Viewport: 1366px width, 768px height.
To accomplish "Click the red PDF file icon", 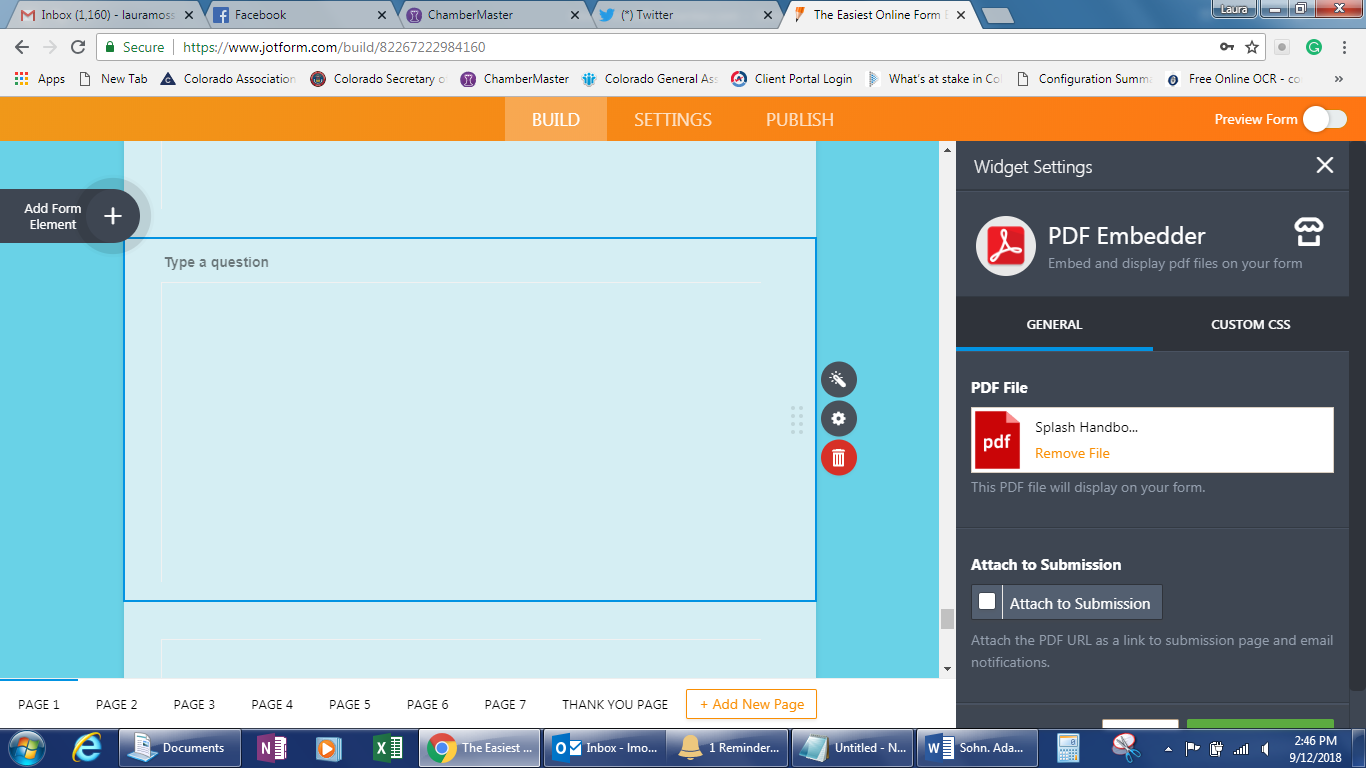I will click(x=997, y=440).
